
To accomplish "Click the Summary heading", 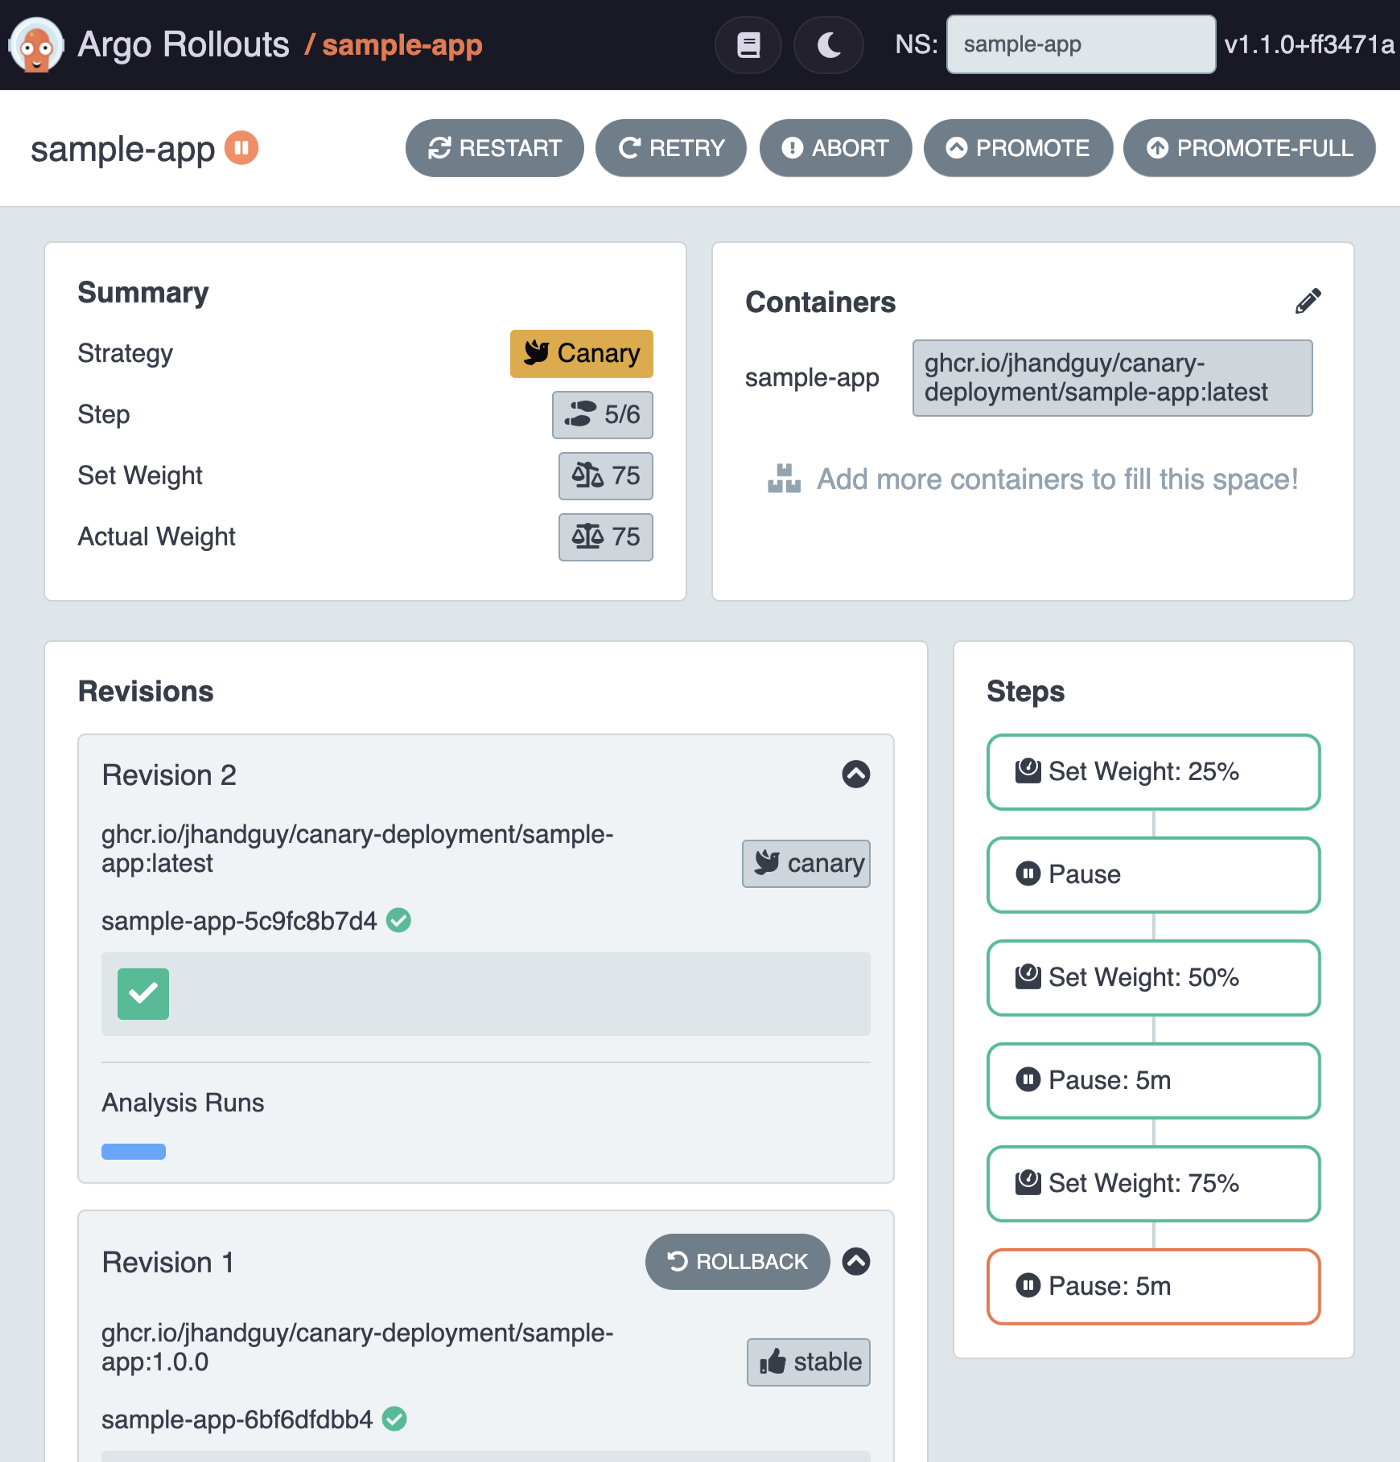I will tap(143, 293).
